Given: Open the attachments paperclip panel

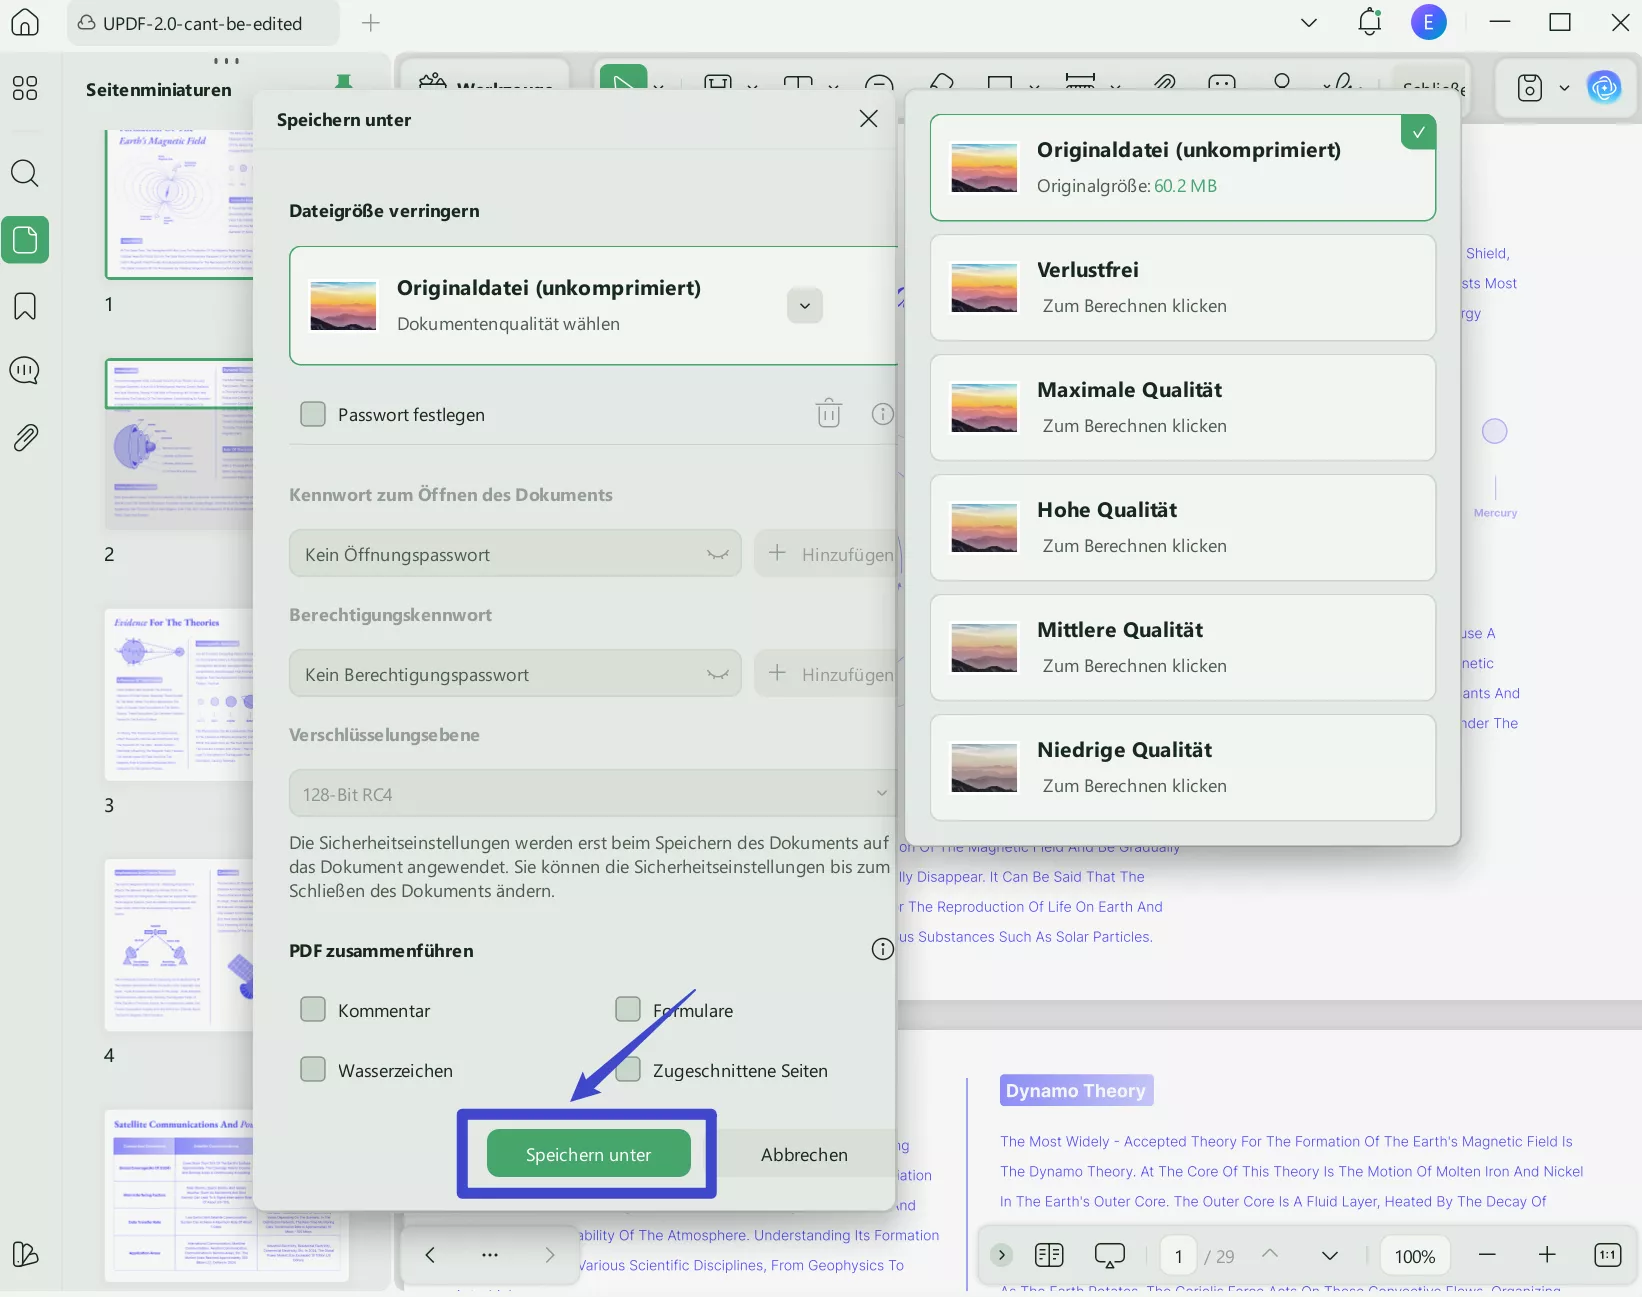Looking at the screenshot, I should point(25,437).
